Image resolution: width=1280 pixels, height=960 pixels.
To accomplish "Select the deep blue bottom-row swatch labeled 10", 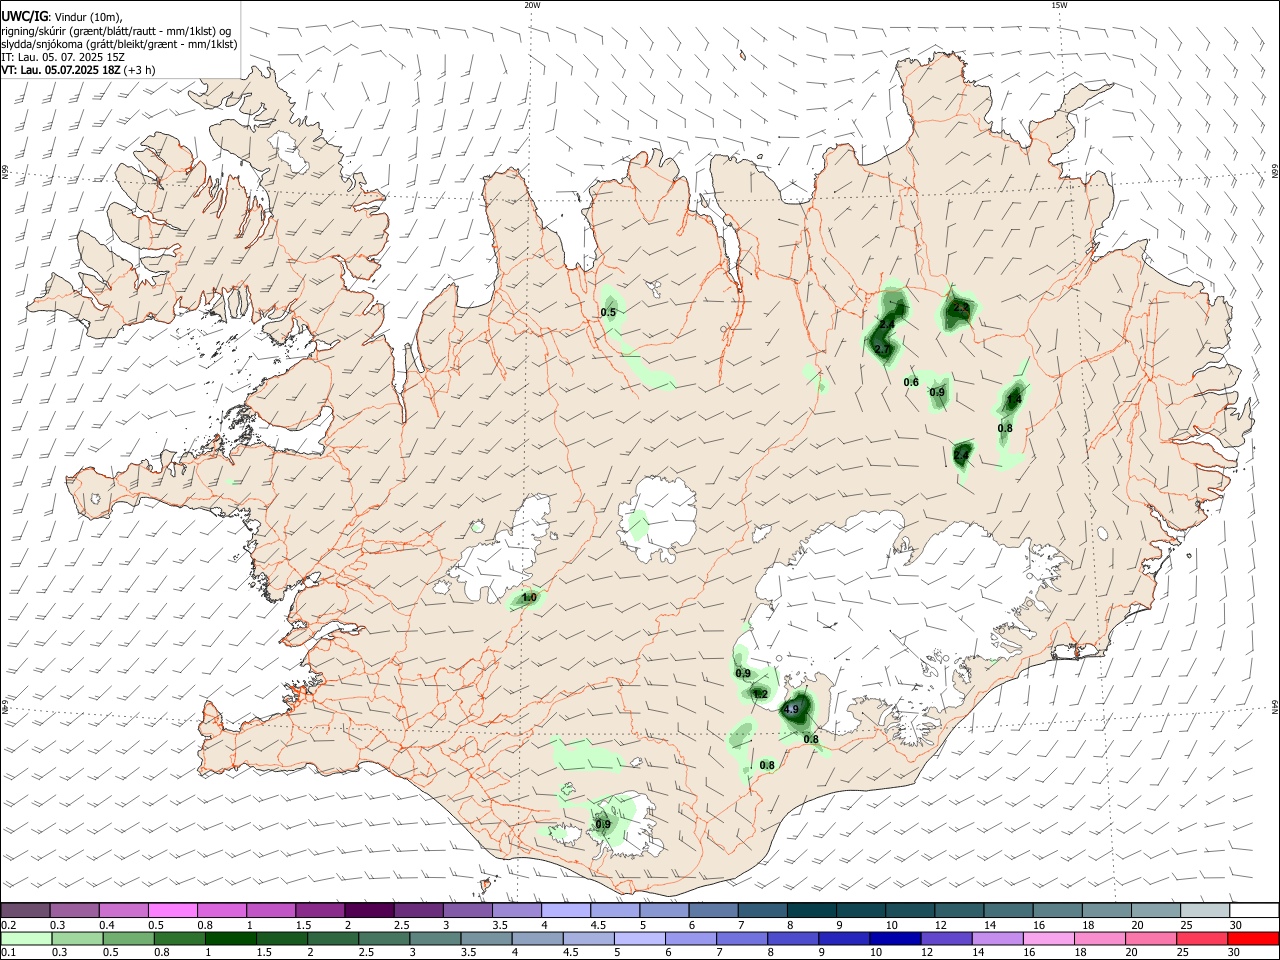I will point(895,939).
